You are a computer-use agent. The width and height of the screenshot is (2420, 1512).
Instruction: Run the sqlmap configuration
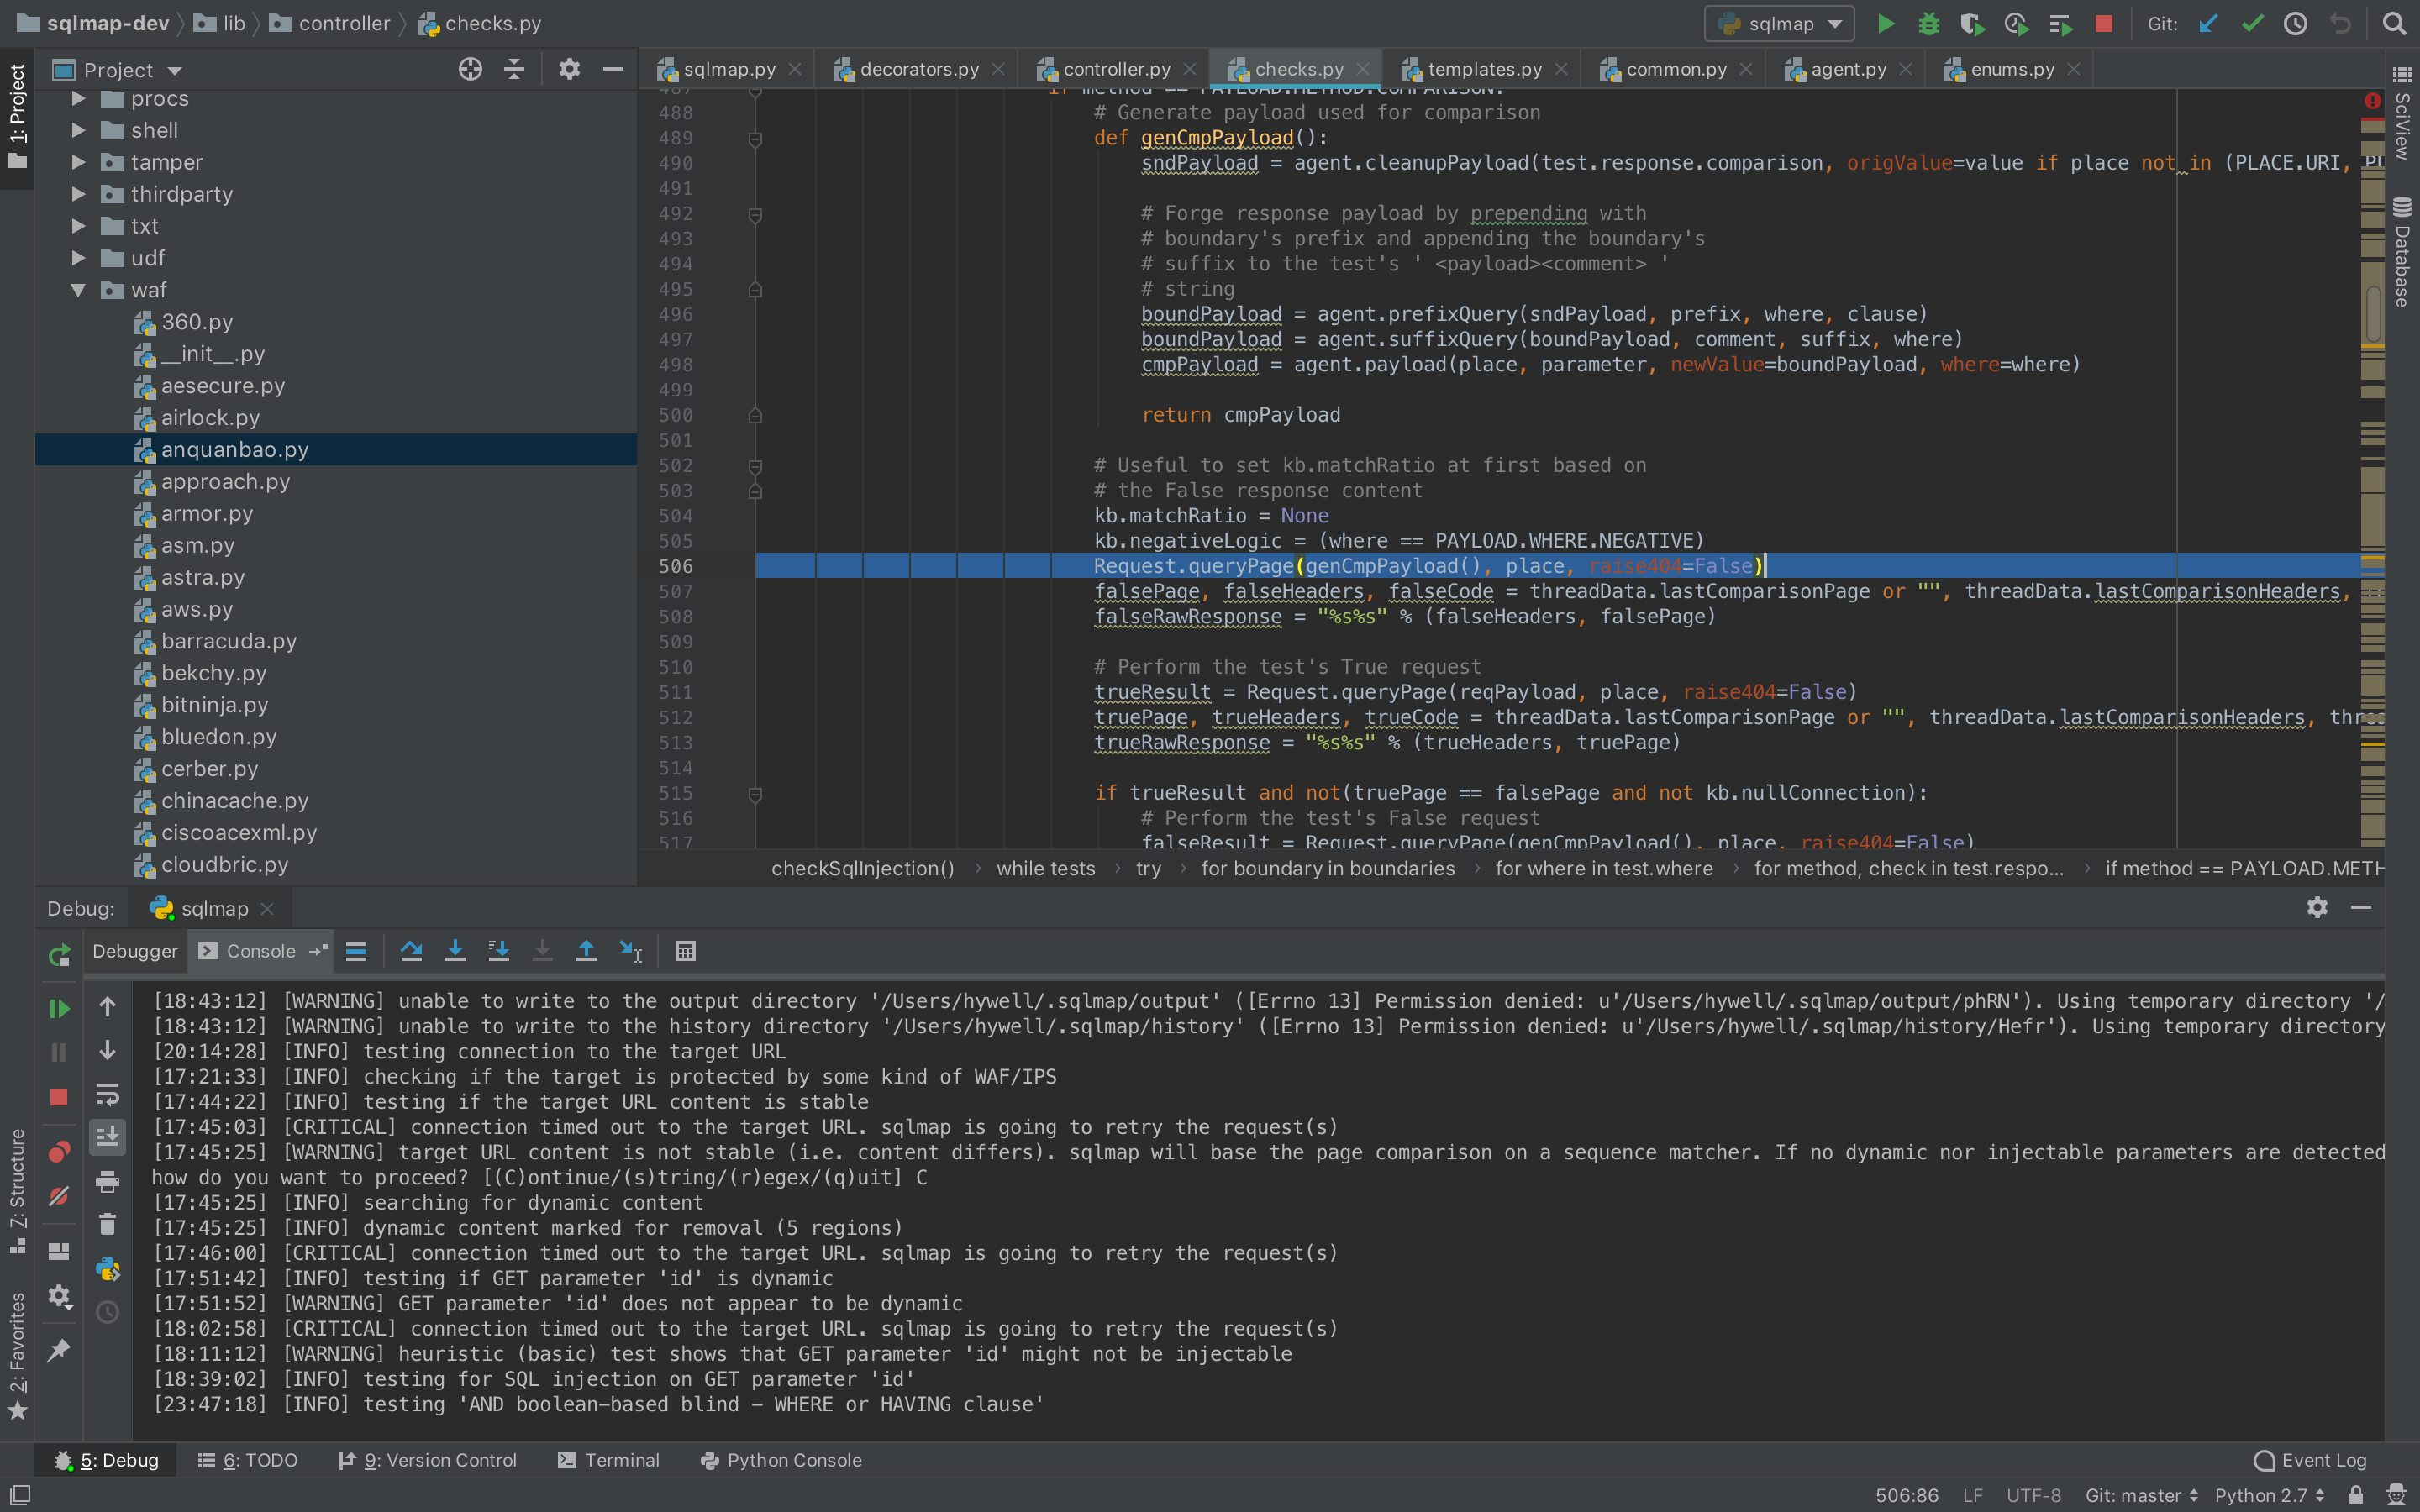click(1886, 23)
